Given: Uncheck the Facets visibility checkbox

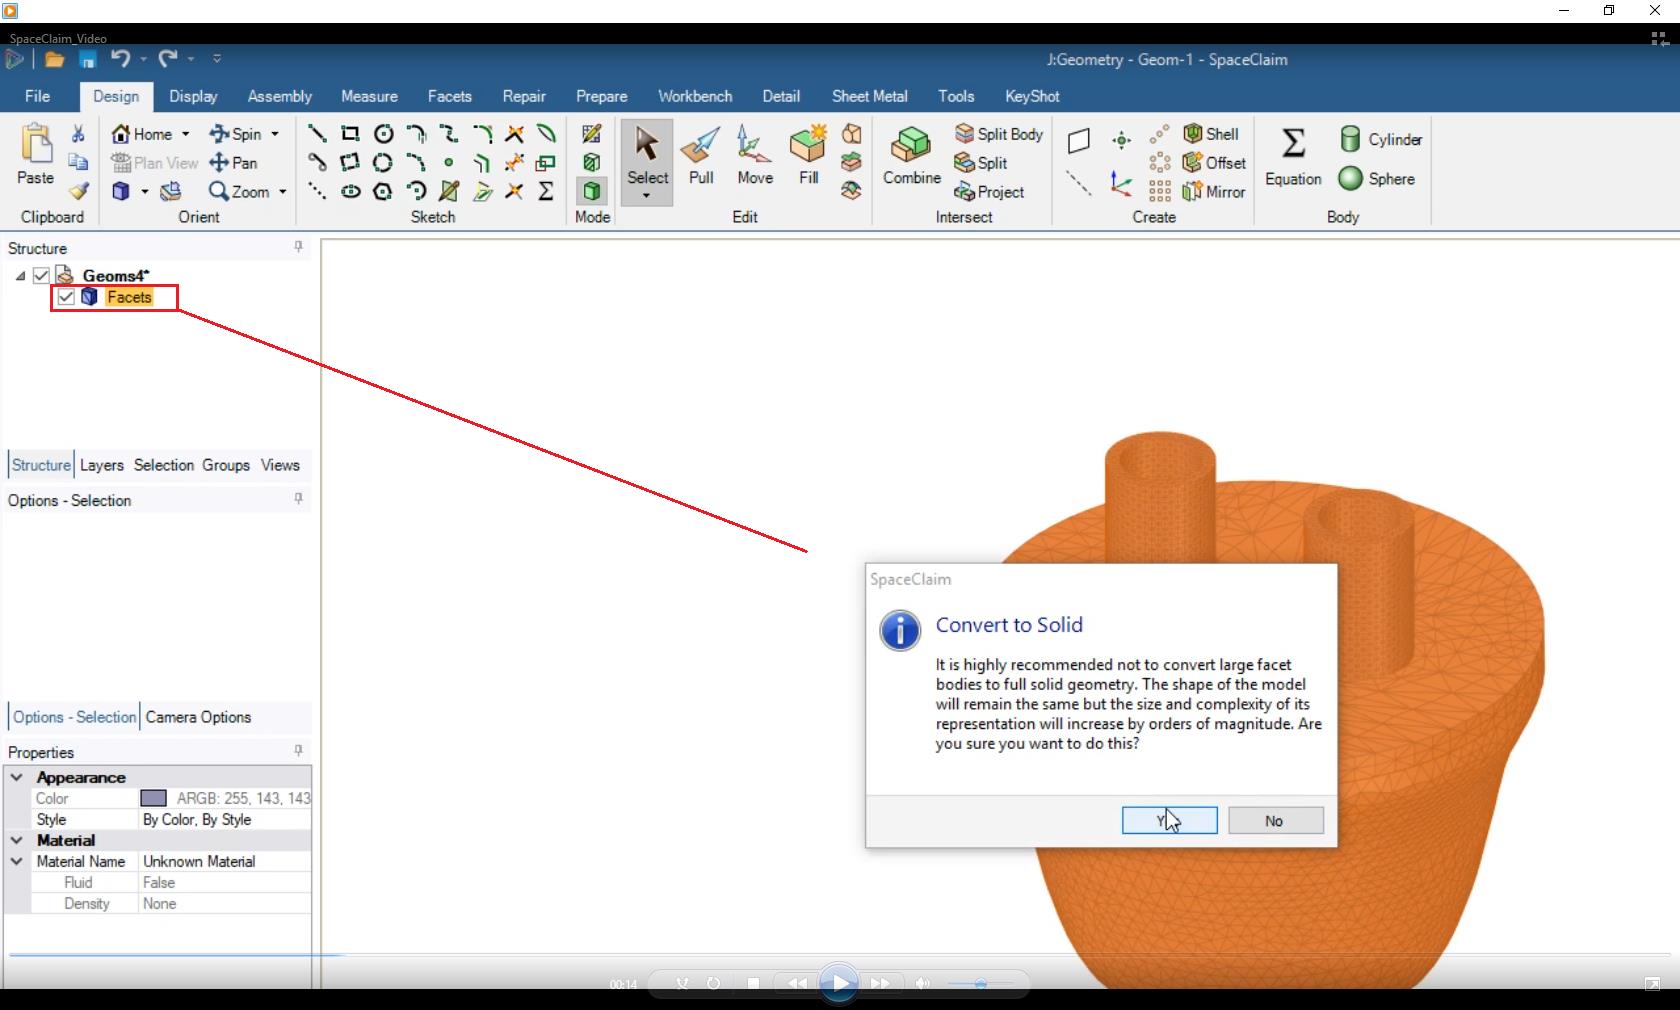Looking at the screenshot, I should 66,297.
